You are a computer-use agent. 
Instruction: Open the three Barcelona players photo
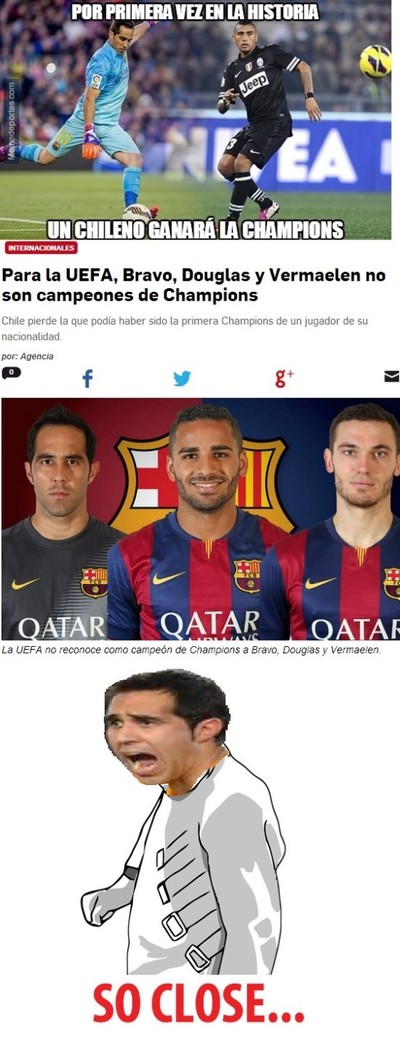coord(200,519)
